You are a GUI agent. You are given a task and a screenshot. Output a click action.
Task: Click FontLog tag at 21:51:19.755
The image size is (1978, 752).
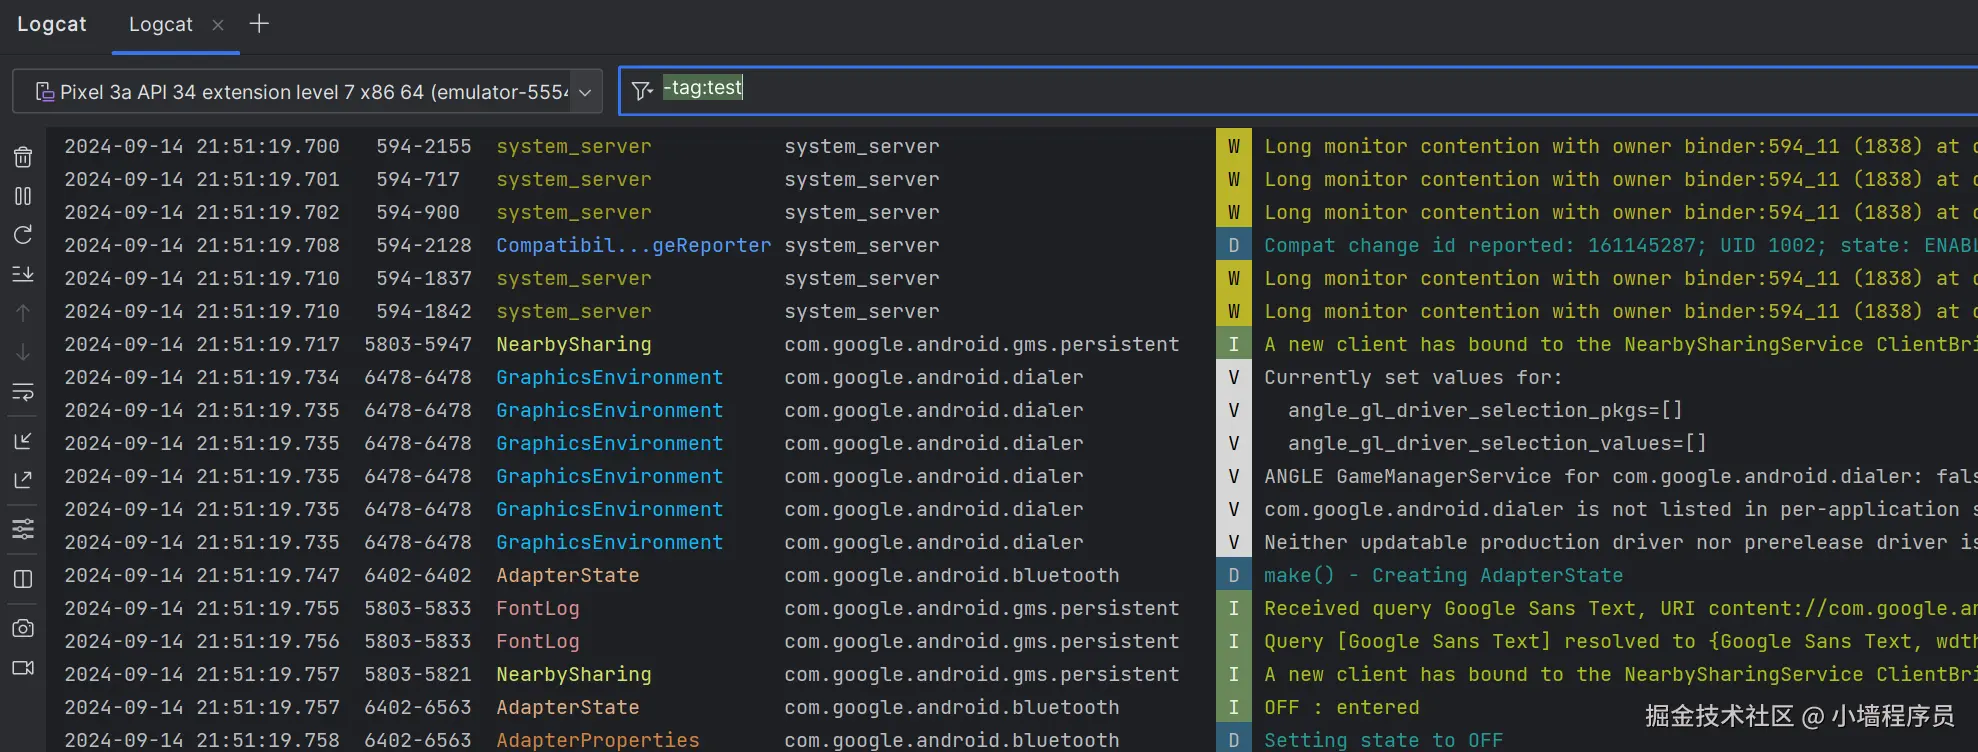coord(538,608)
